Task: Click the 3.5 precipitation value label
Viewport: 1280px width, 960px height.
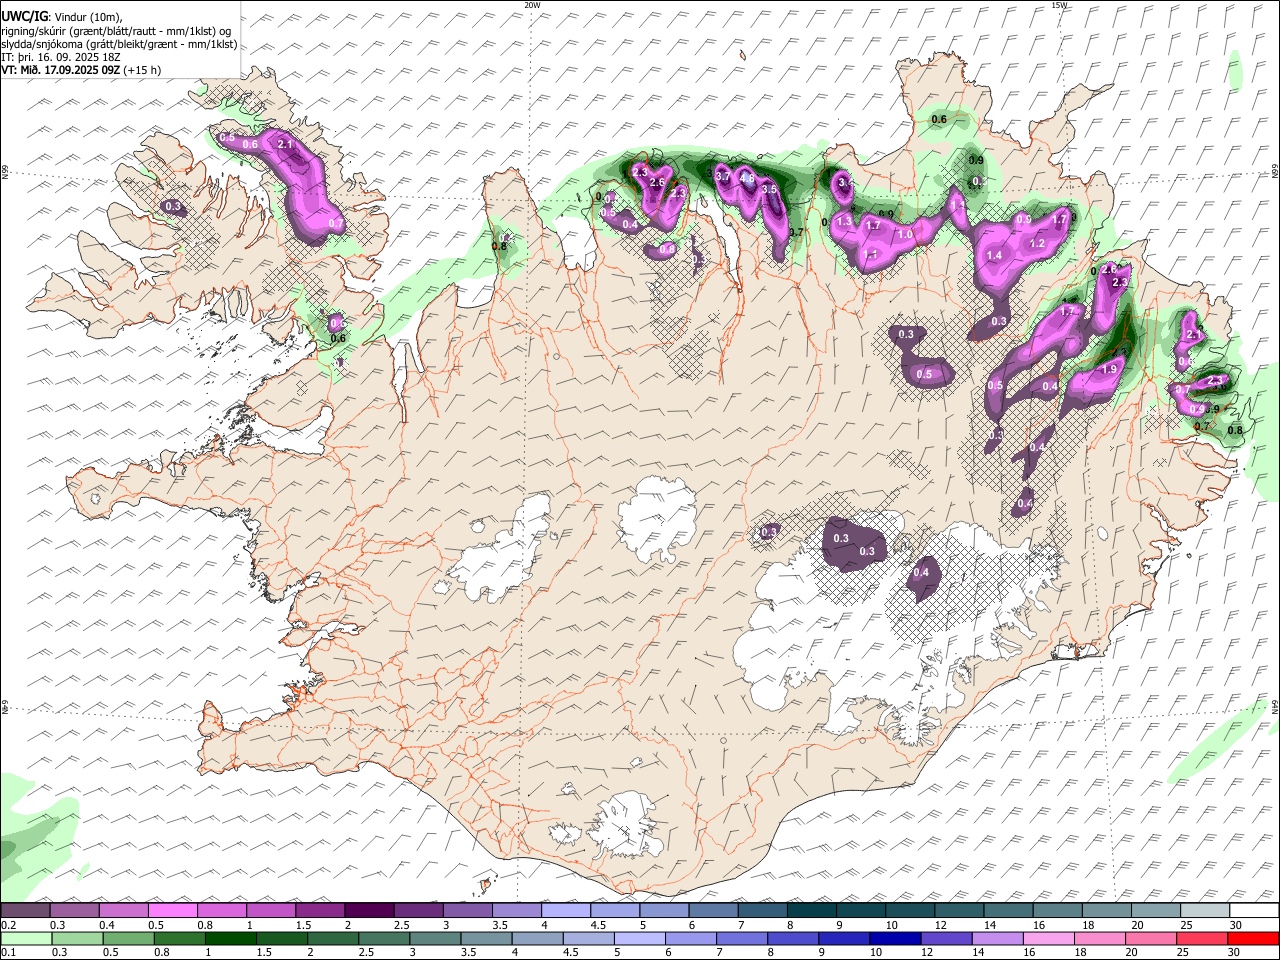Action: 769,189
